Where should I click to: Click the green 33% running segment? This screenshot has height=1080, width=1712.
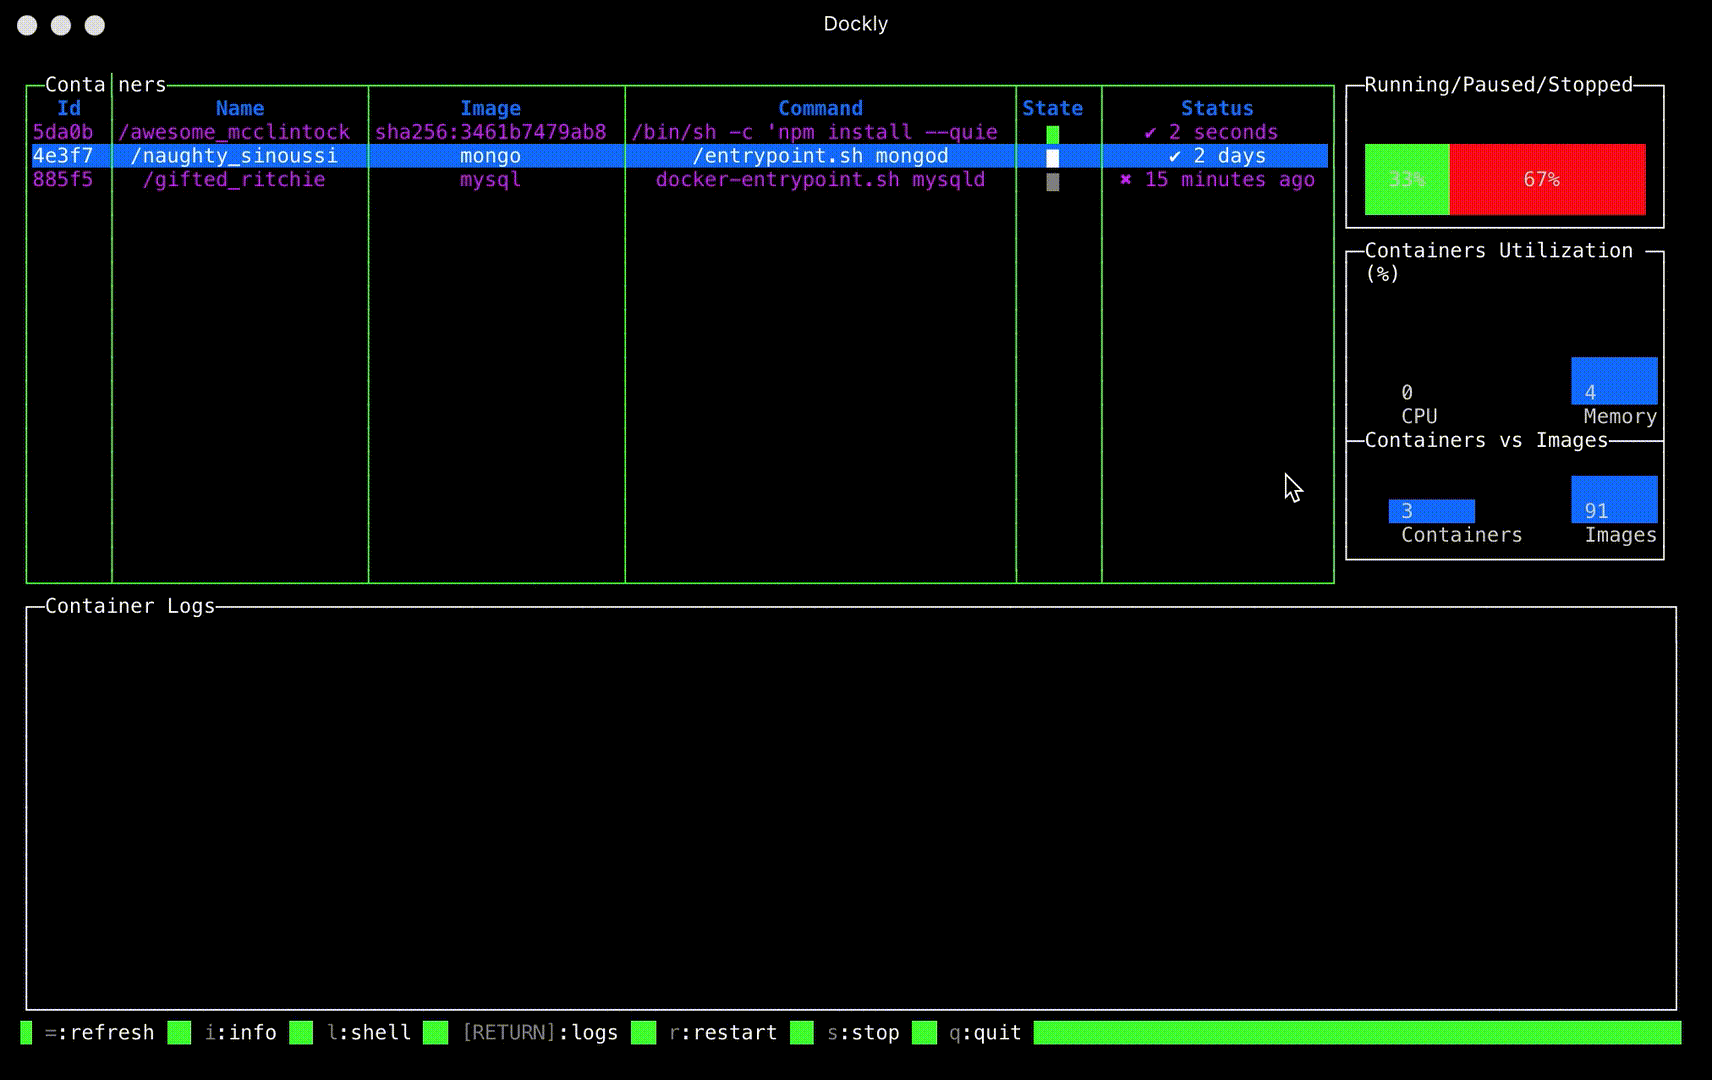[1407, 180]
